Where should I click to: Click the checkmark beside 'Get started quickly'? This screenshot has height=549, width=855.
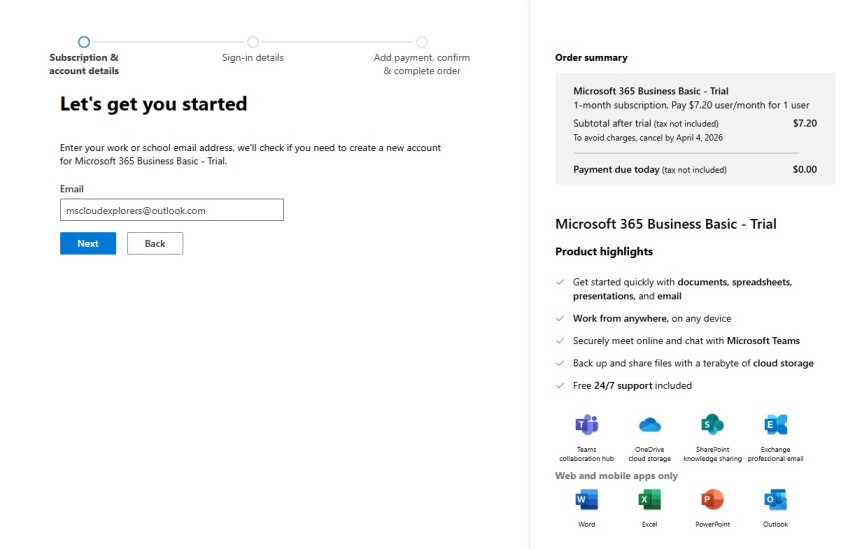click(560, 282)
